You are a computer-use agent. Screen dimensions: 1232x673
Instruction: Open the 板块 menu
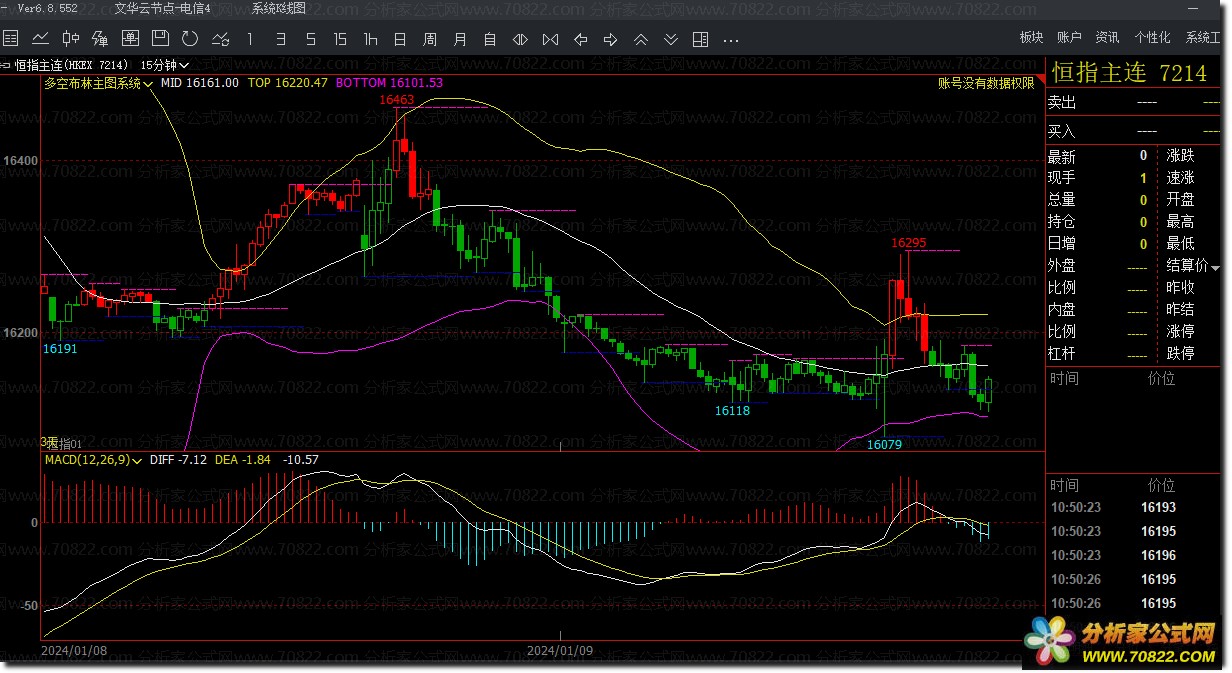click(1031, 37)
